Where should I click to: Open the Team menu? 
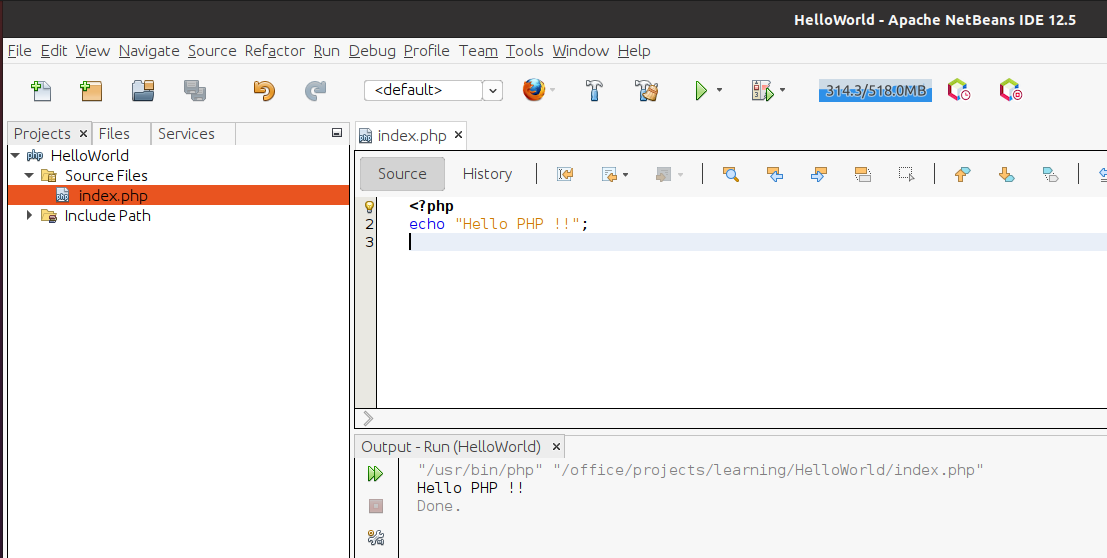tap(478, 51)
